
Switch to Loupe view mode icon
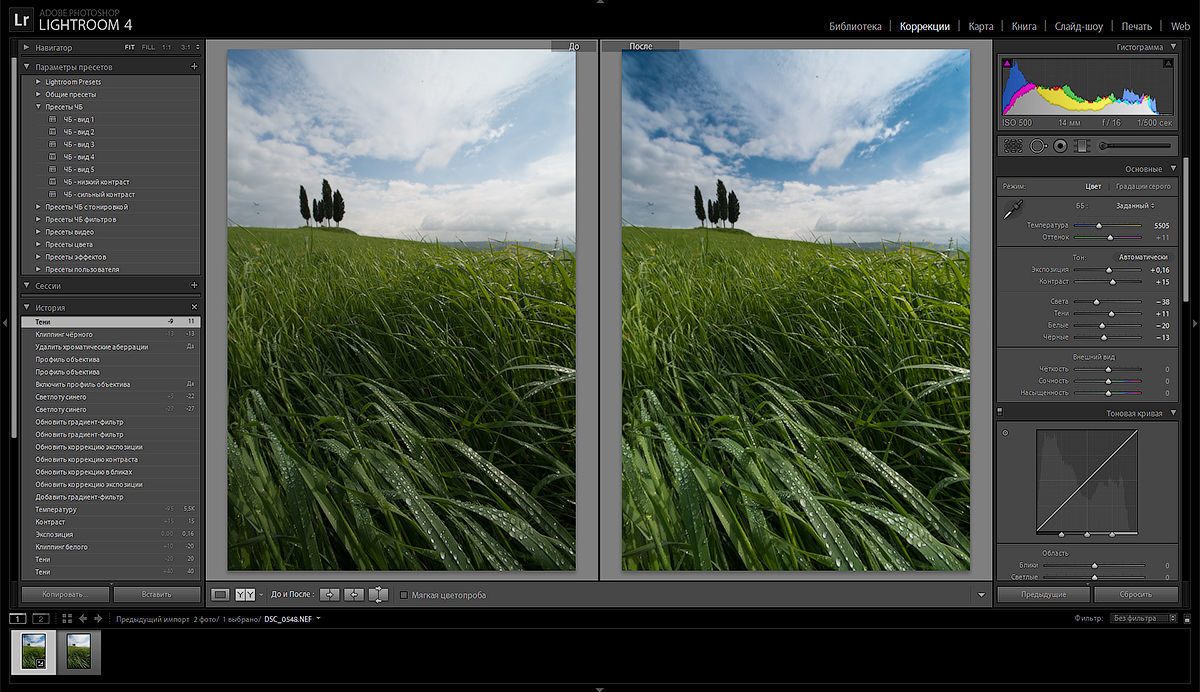(x=221, y=594)
